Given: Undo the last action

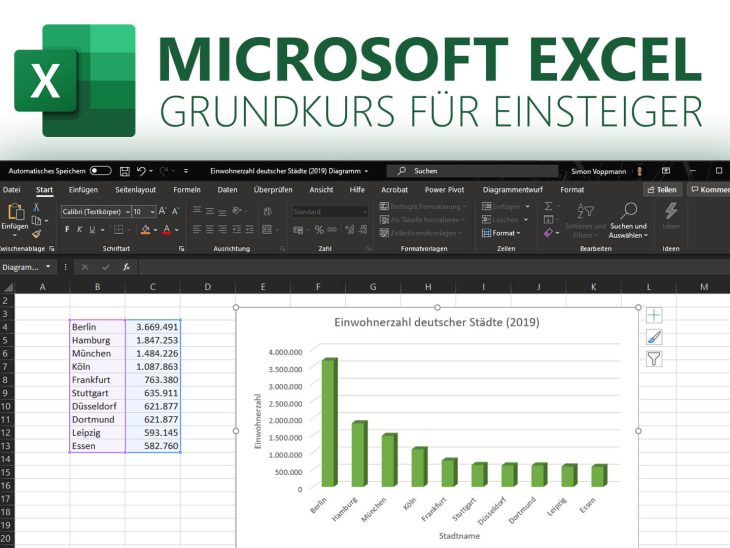Looking at the screenshot, I should [x=142, y=171].
